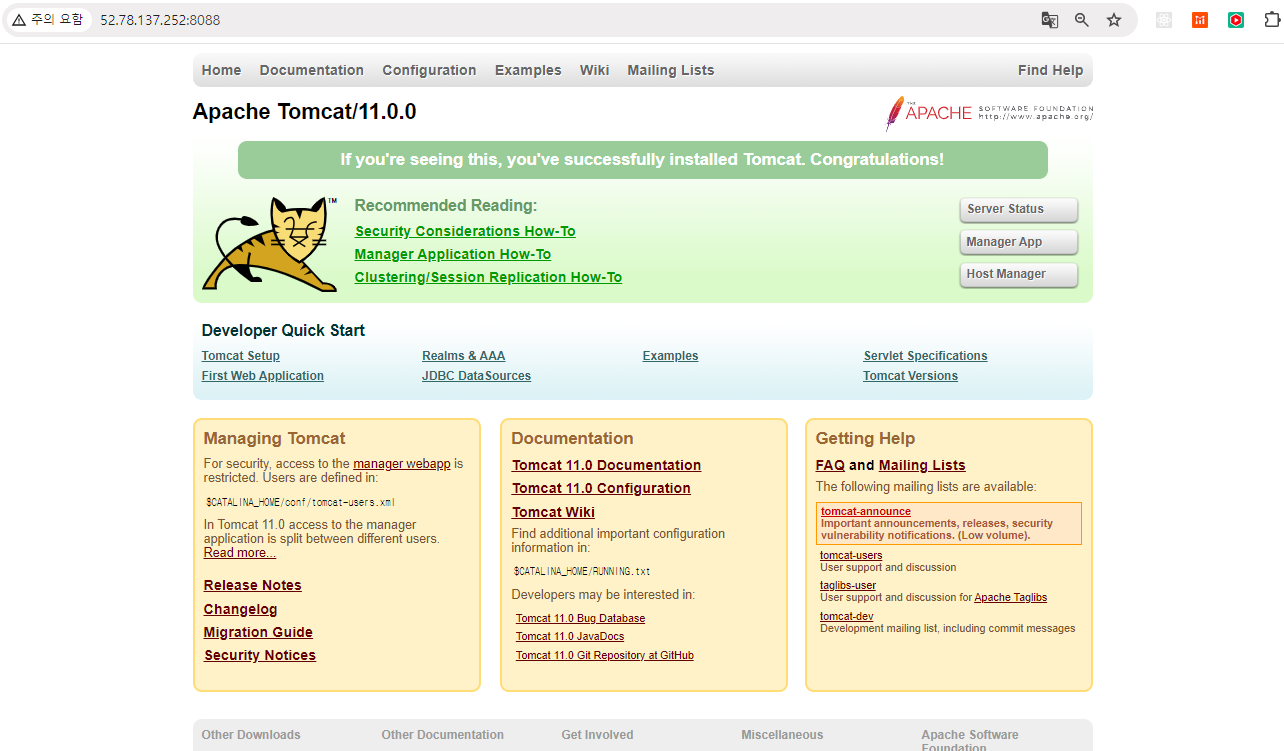Open the Changelog link
This screenshot has height=751, width=1284.
tap(240, 609)
